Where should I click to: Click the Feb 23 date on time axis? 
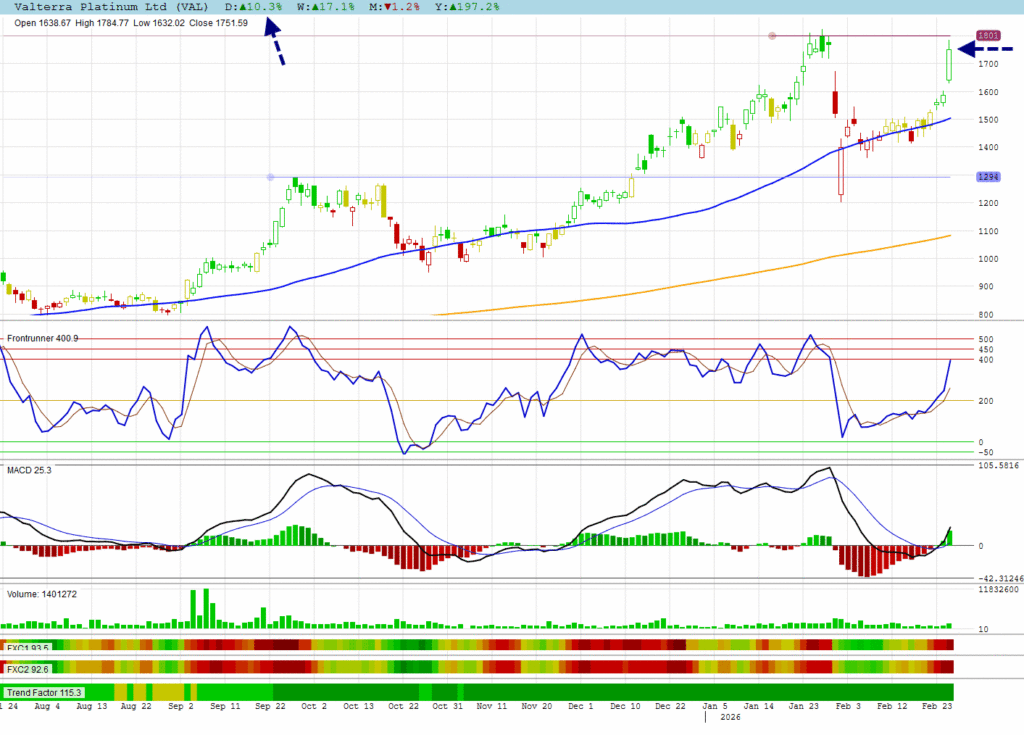[936, 706]
